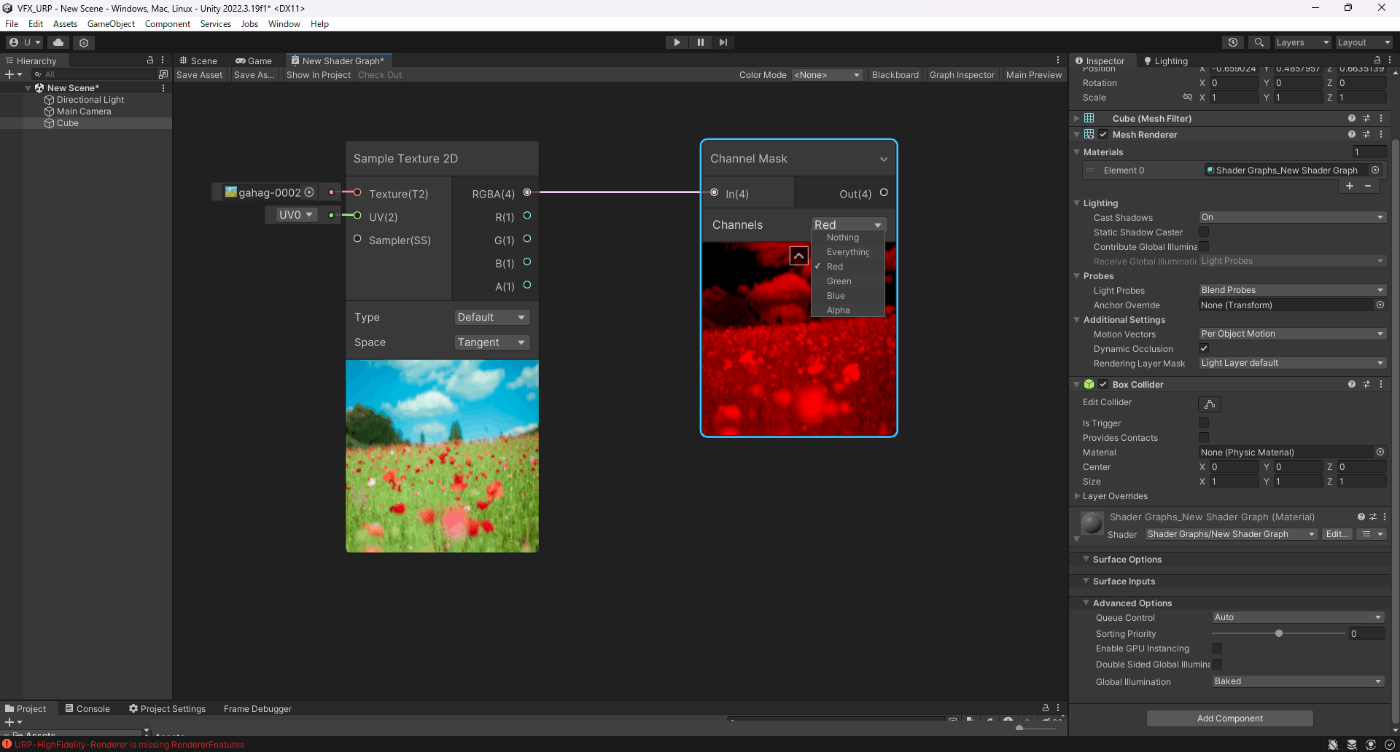Toggle the Graph Inspector panel
Screen dimensions: 1400x752
point(962,75)
